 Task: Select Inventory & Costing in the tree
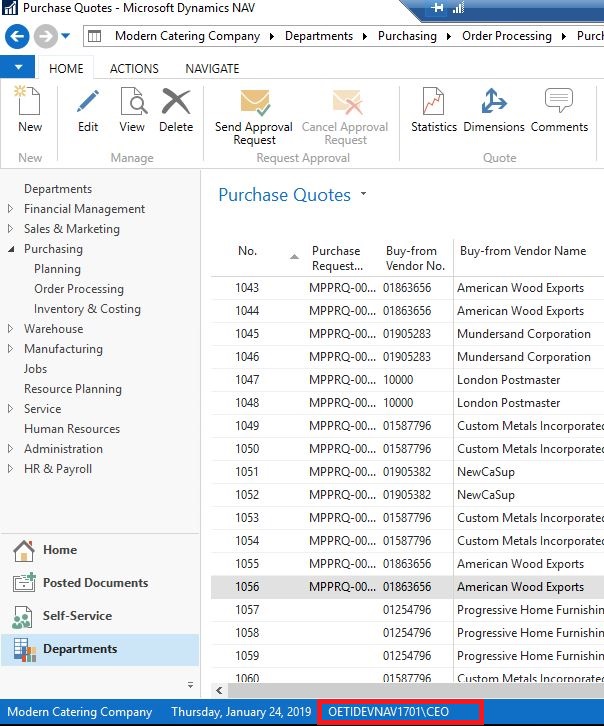[87, 309]
